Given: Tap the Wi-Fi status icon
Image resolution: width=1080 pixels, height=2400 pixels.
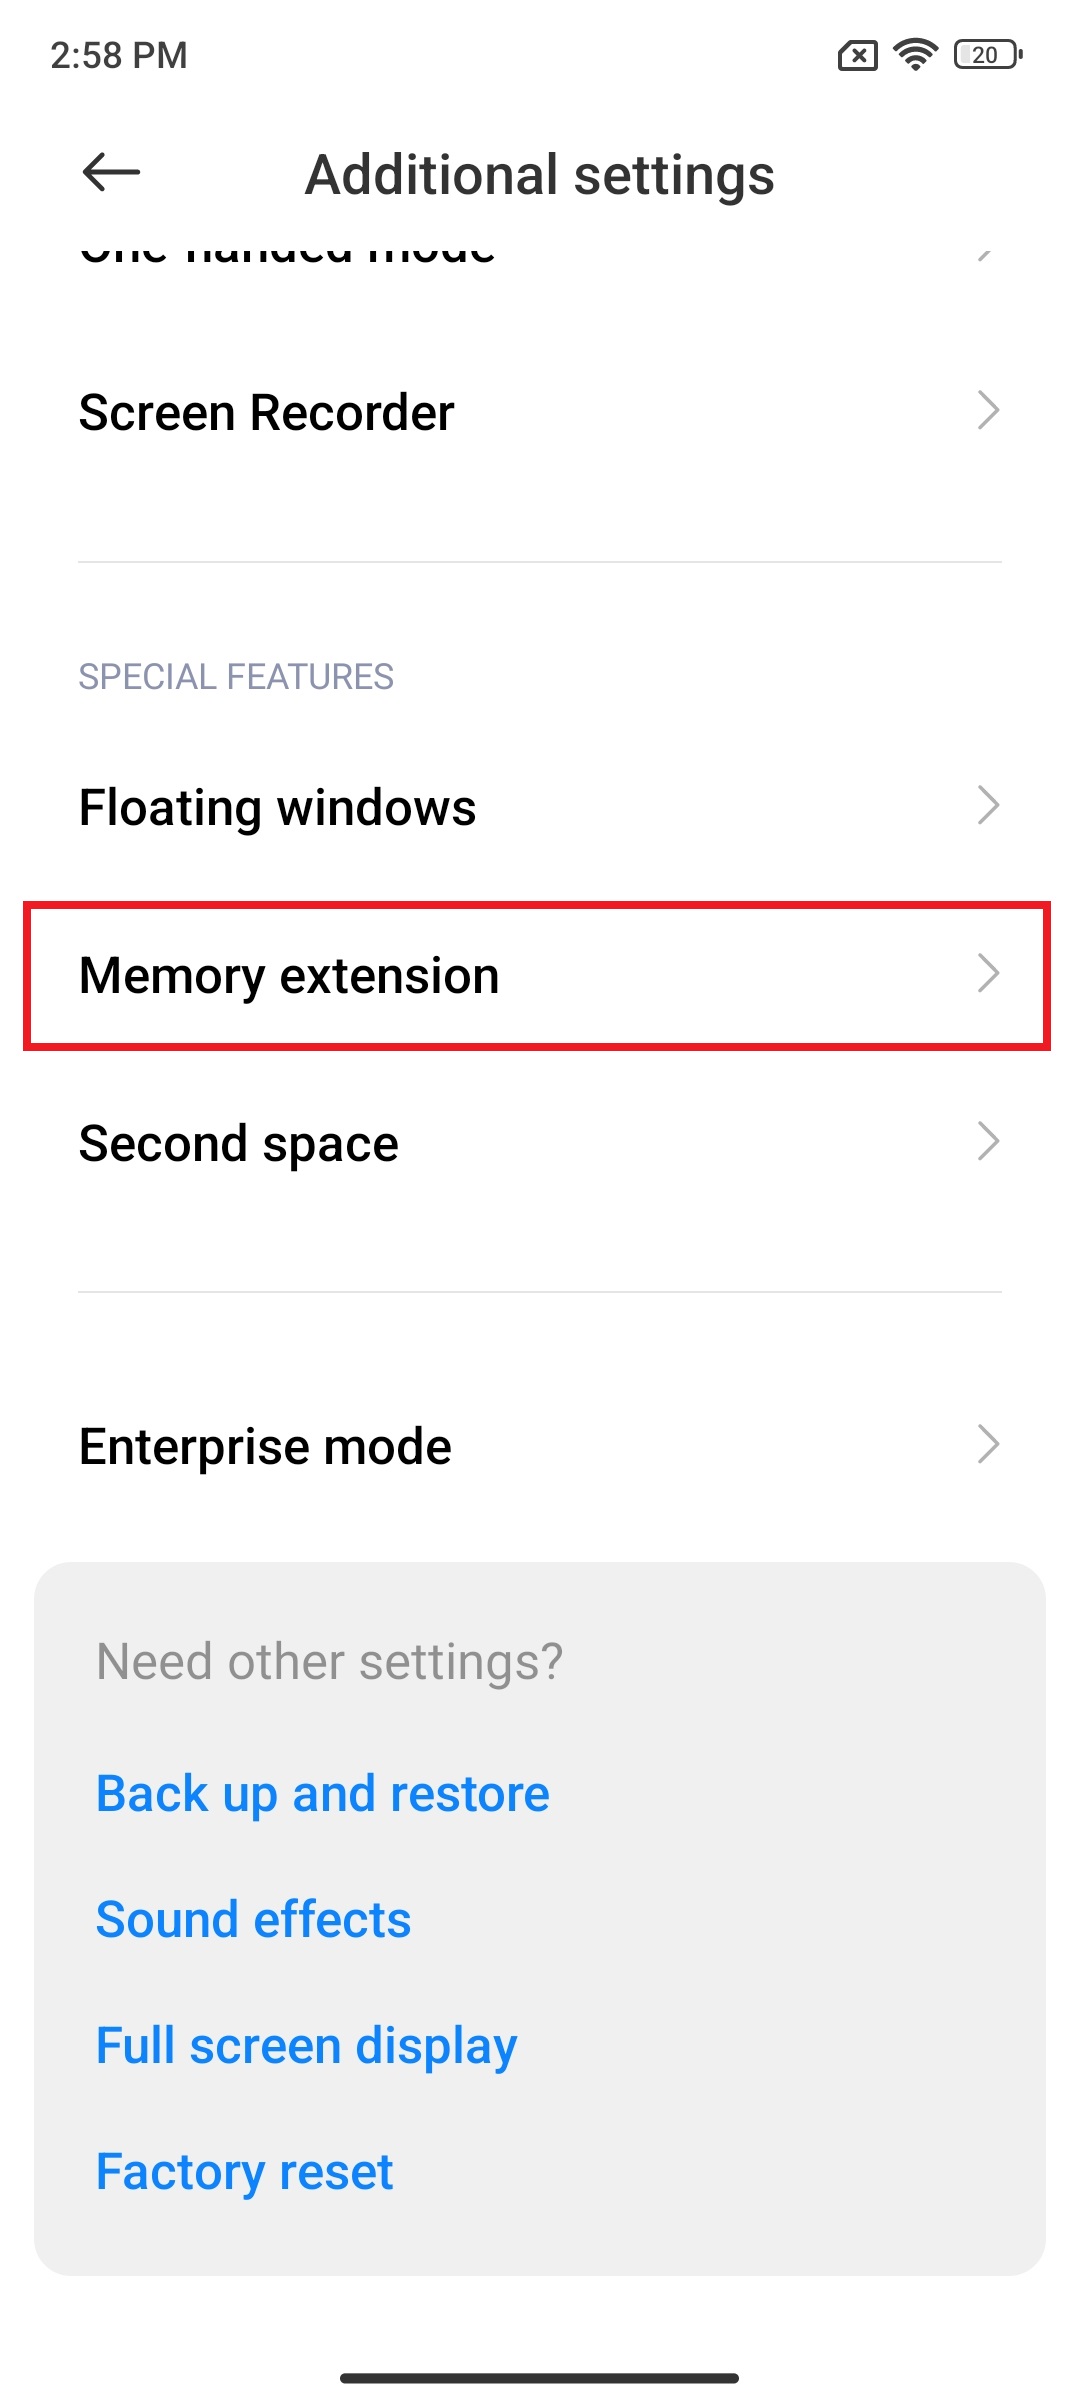Looking at the screenshot, I should click(x=915, y=54).
